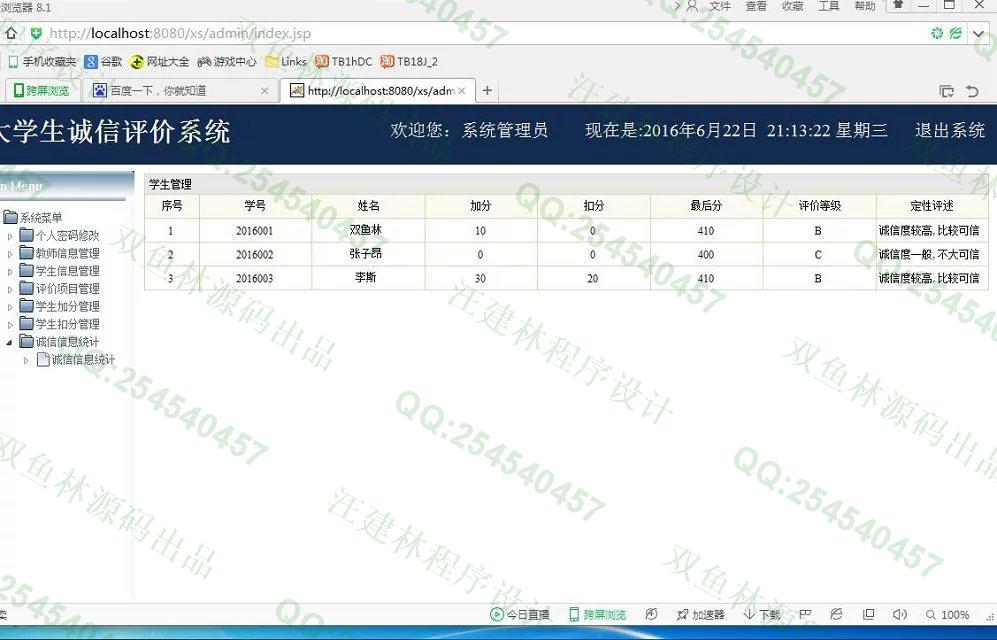Click the green browser-engine icon in the address bar
The image size is (997, 640).
[955, 33]
